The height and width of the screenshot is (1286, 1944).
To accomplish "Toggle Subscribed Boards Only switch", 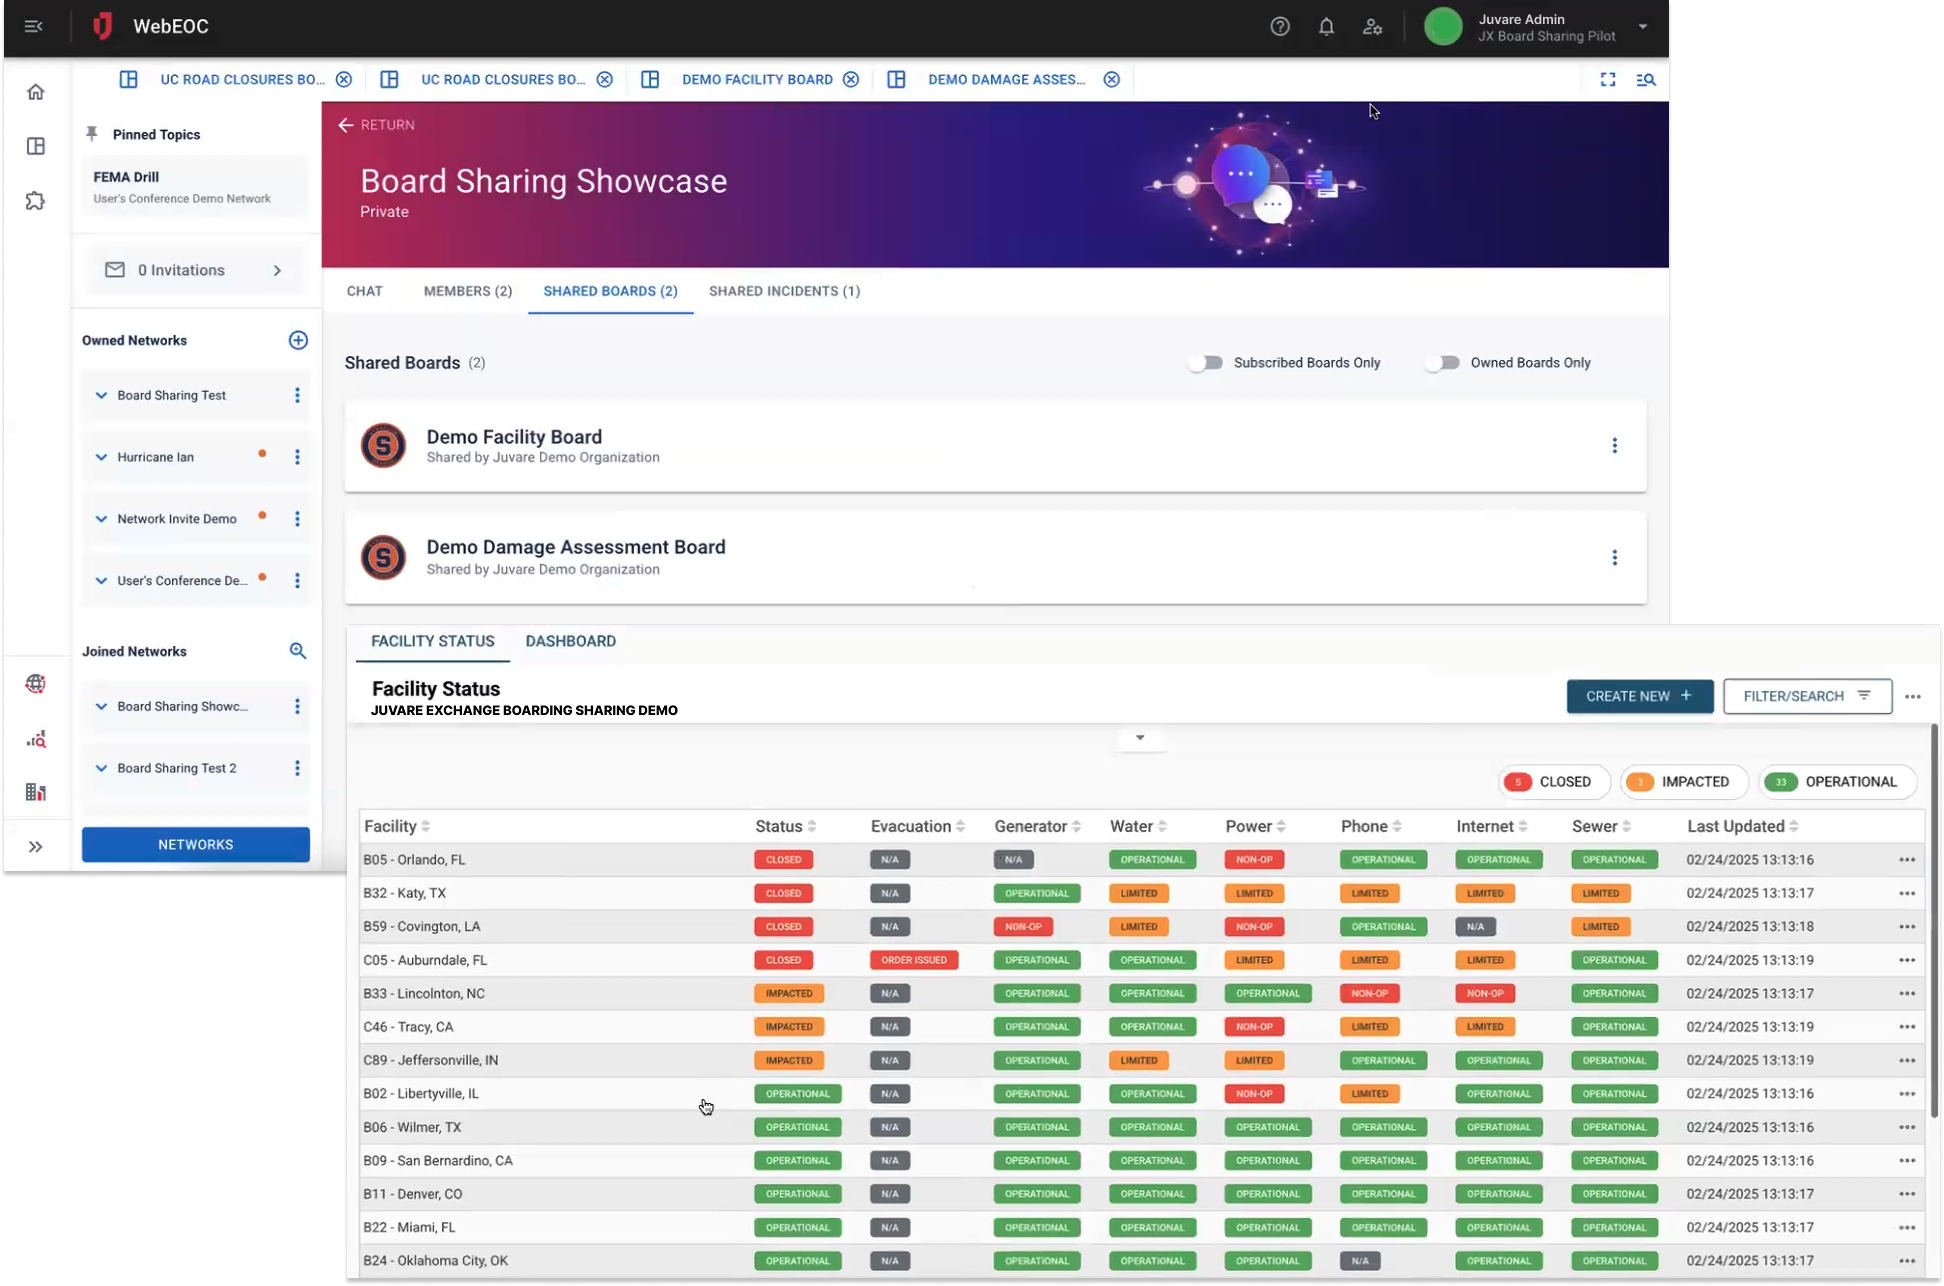I will click(1206, 363).
